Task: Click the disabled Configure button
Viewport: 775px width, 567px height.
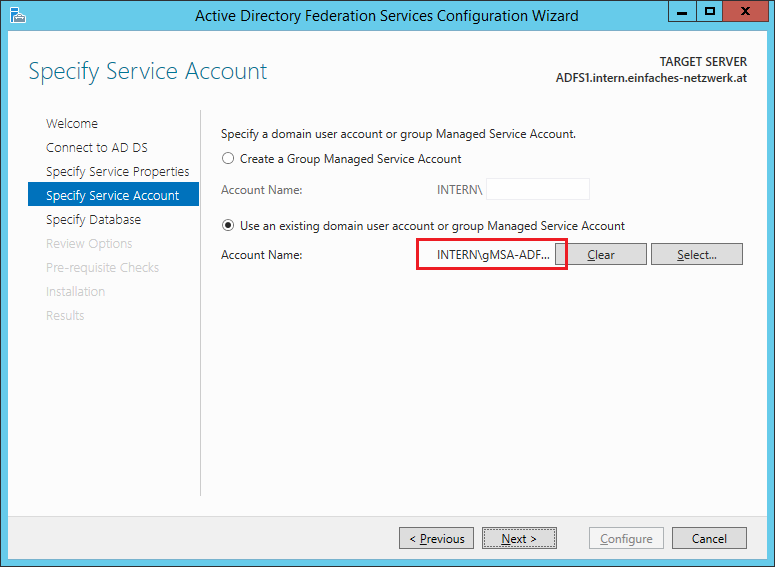Action: [x=626, y=538]
